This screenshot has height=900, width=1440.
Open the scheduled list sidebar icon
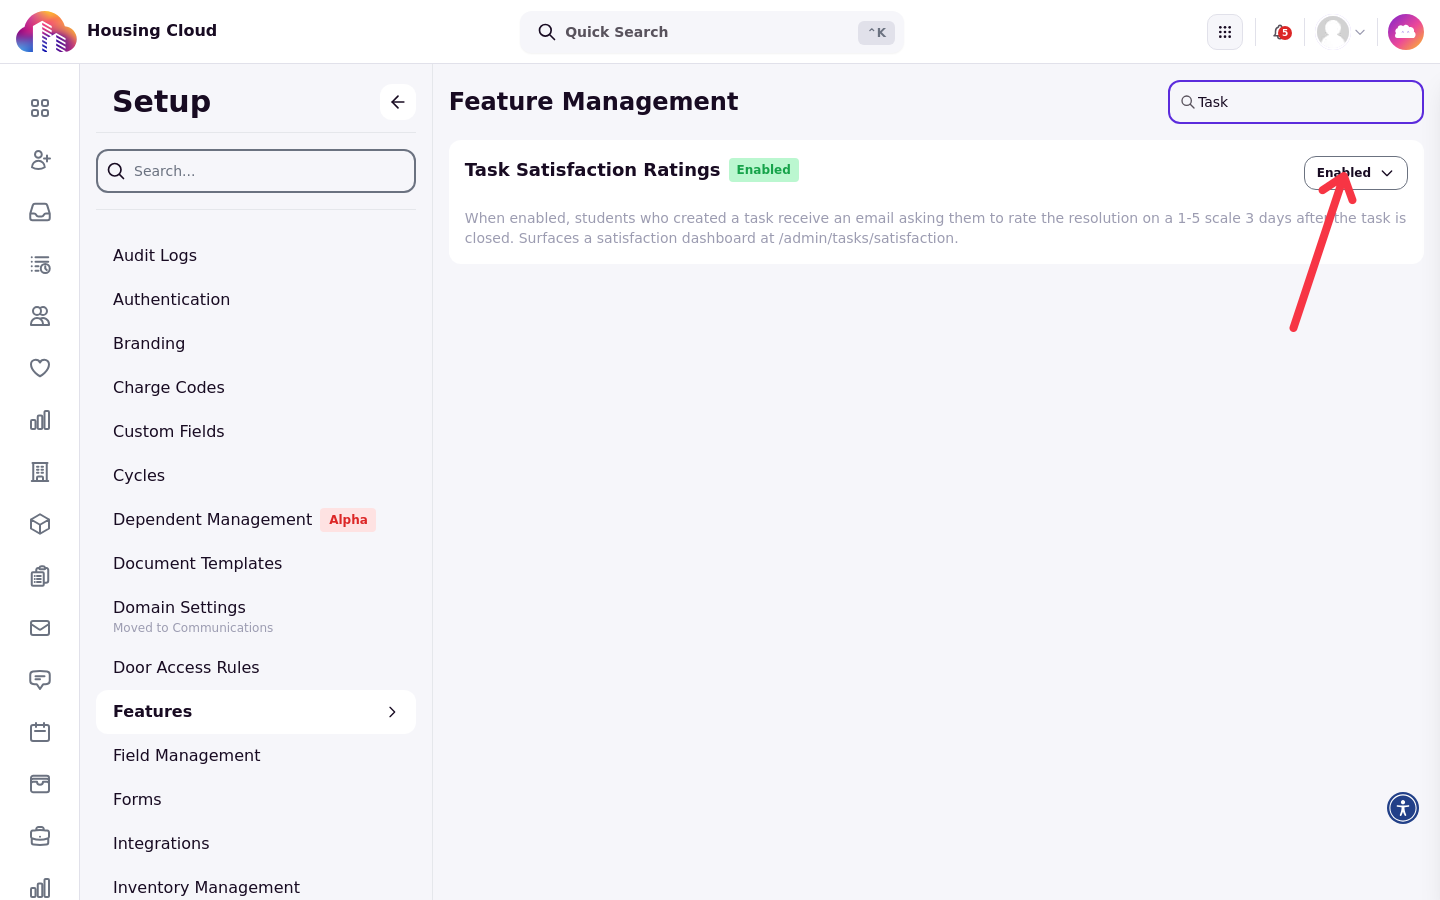click(x=40, y=264)
